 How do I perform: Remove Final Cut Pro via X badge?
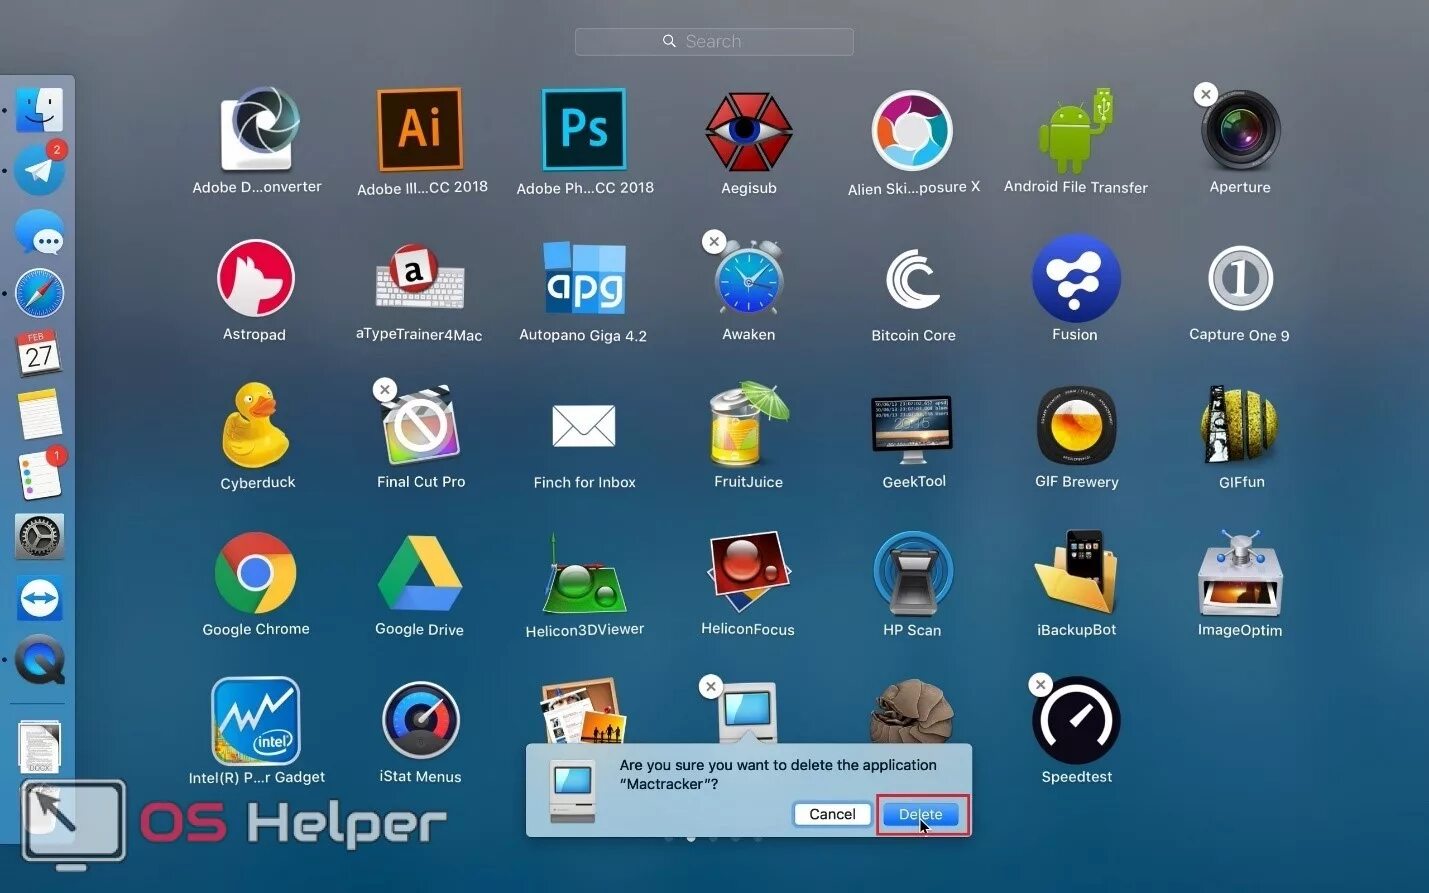coord(385,390)
